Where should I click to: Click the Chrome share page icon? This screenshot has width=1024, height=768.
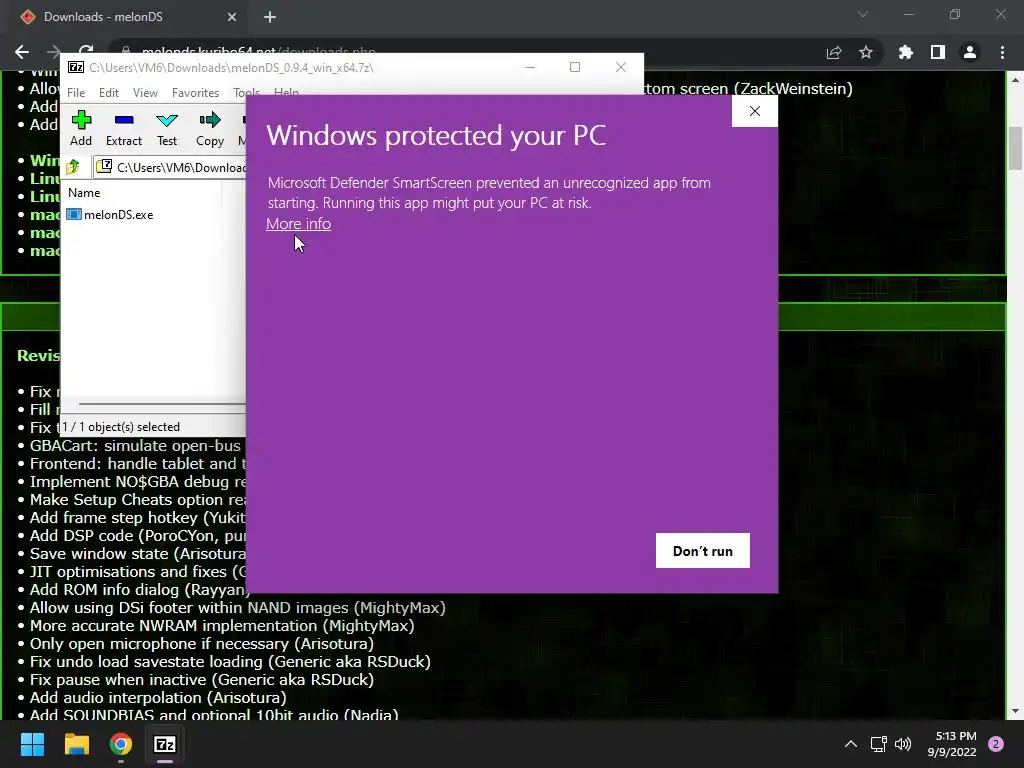834,52
